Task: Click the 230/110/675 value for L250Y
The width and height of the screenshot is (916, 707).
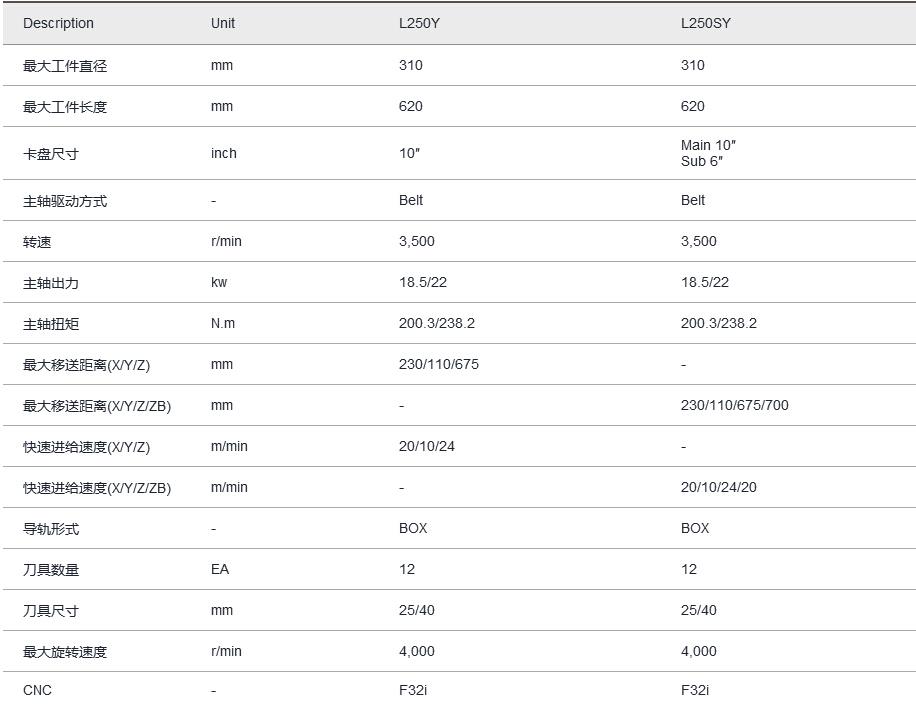Action: pyautogui.click(x=438, y=364)
